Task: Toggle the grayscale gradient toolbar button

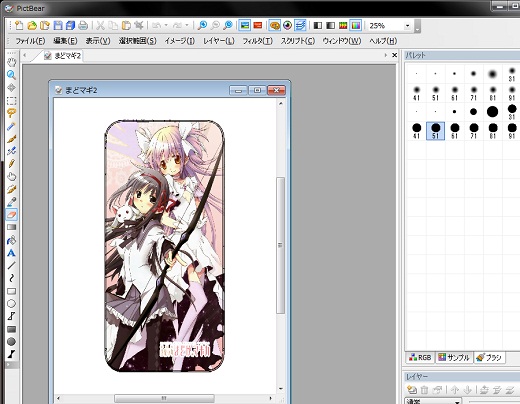Action: [330, 25]
